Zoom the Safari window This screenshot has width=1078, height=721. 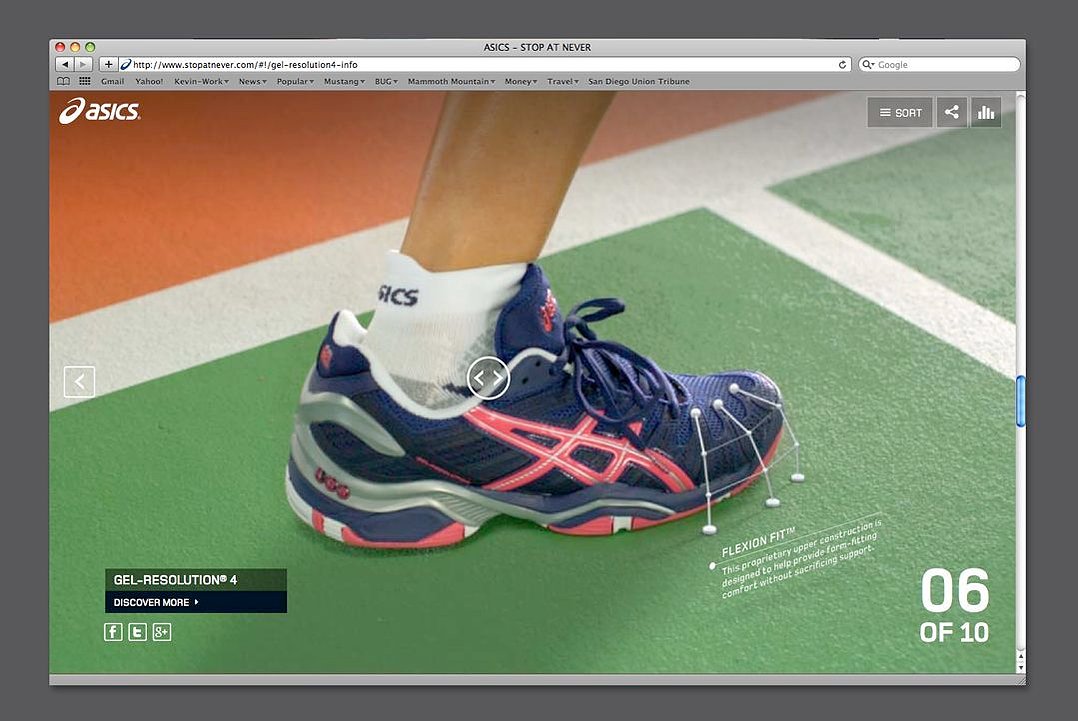pyautogui.click(x=90, y=47)
